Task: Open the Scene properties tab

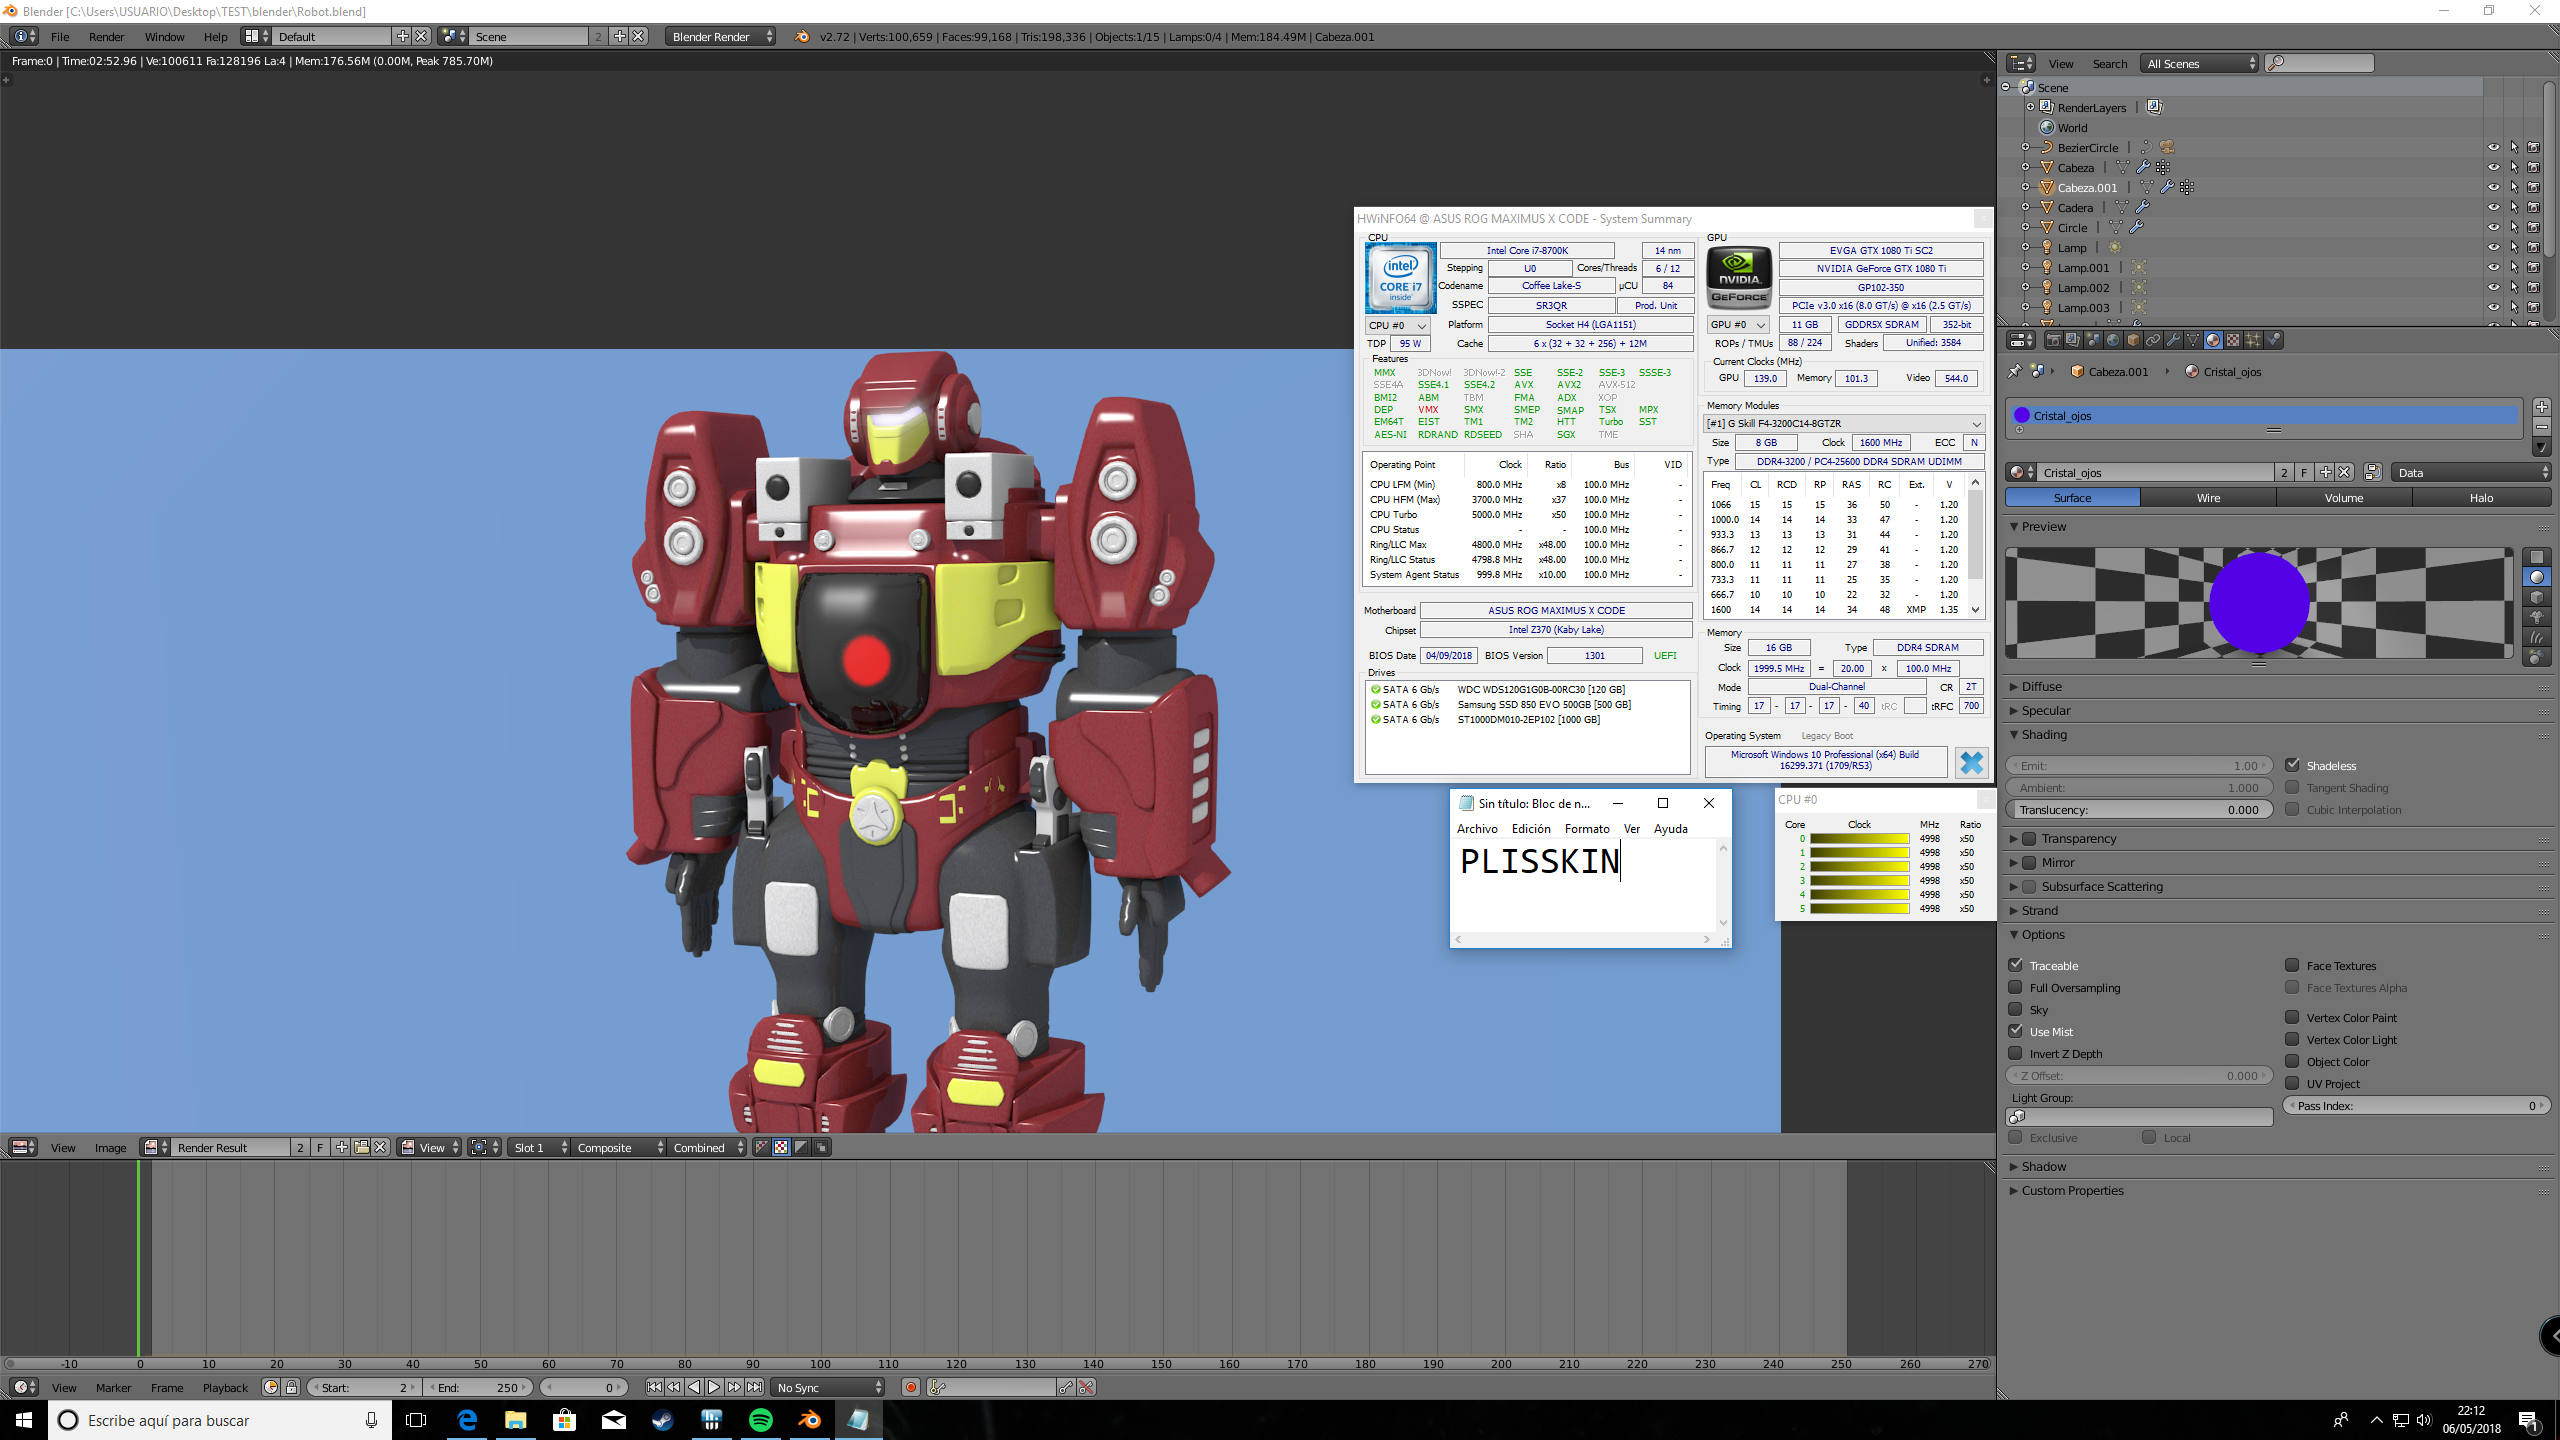Action: point(2093,340)
